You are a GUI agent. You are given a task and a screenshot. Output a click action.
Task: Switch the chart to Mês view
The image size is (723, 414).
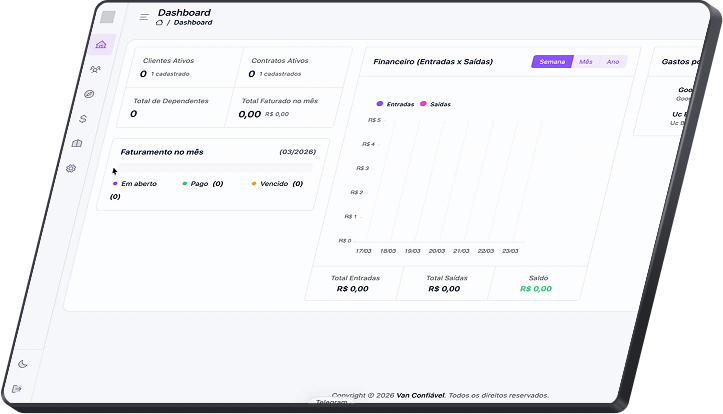pyautogui.click(x=586, y=61)
